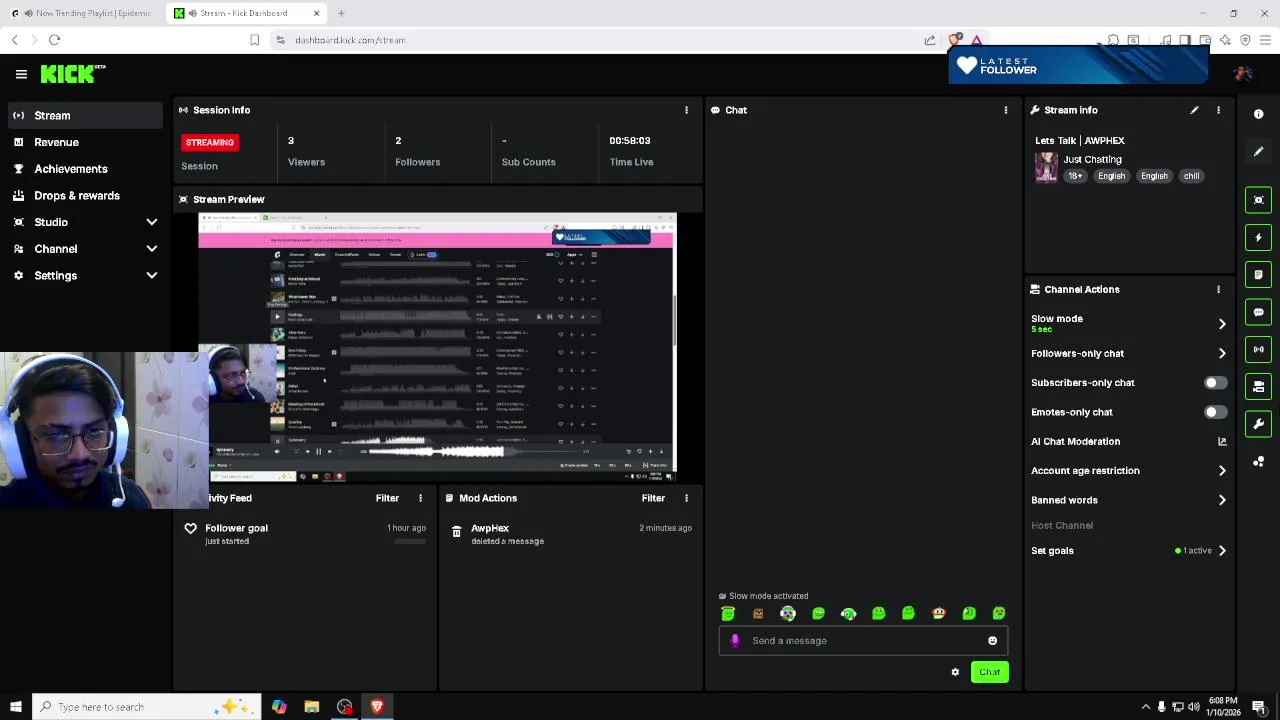
Task: Toggle Emotes-only chat switch
Action: (1214, 412)
